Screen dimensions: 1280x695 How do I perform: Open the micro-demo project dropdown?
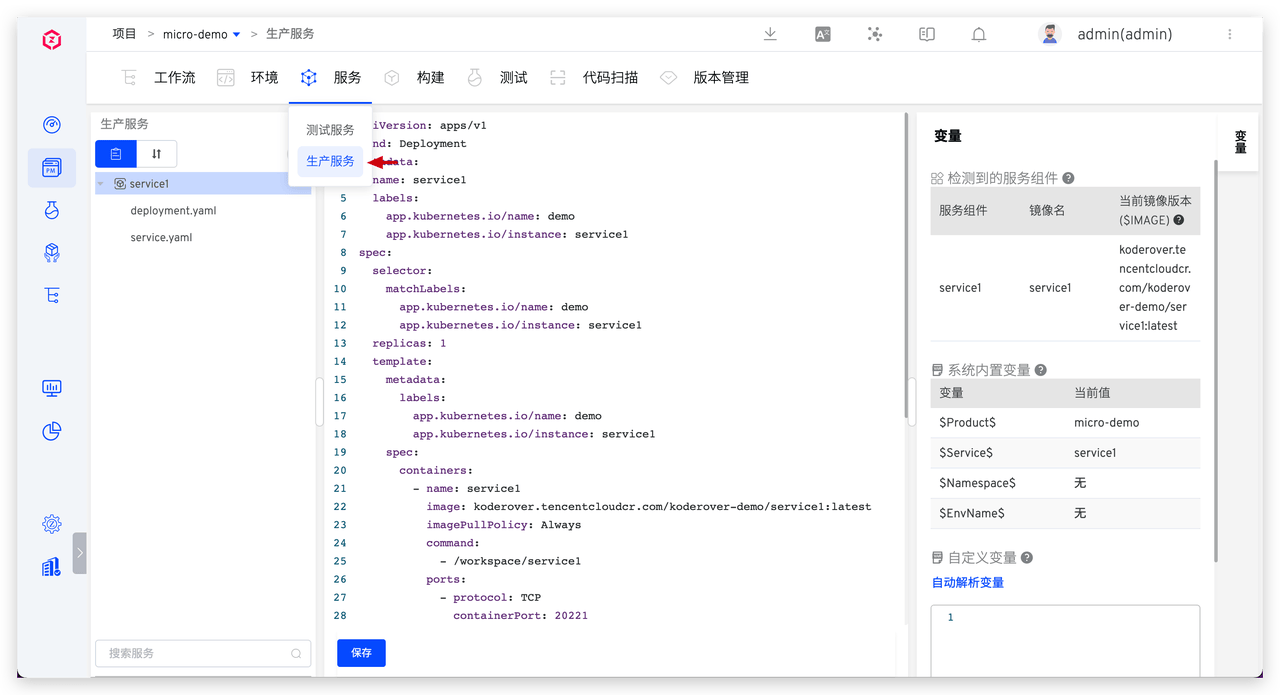[x=199, y=33]
